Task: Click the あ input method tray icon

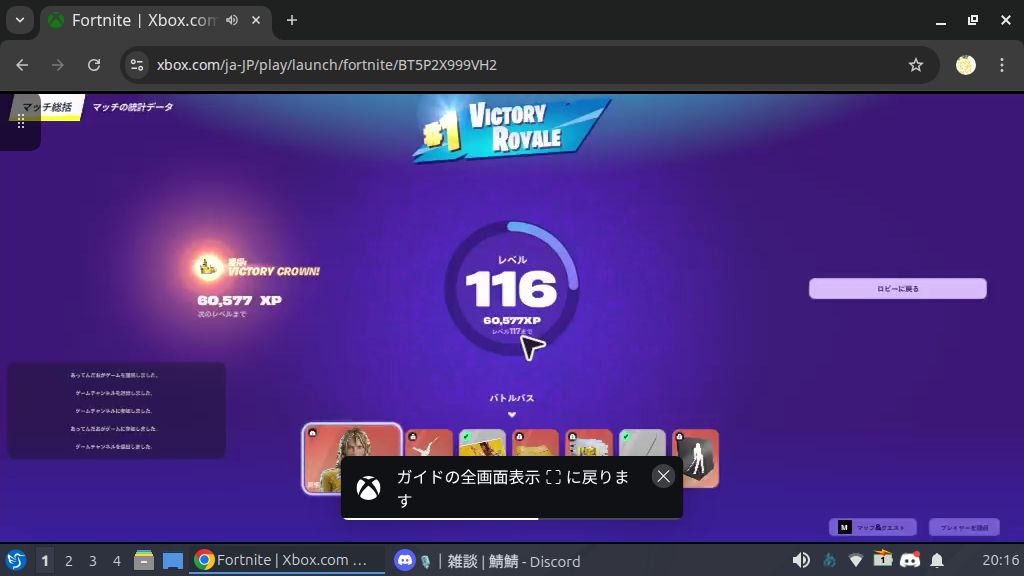Action: coord(830,560)
